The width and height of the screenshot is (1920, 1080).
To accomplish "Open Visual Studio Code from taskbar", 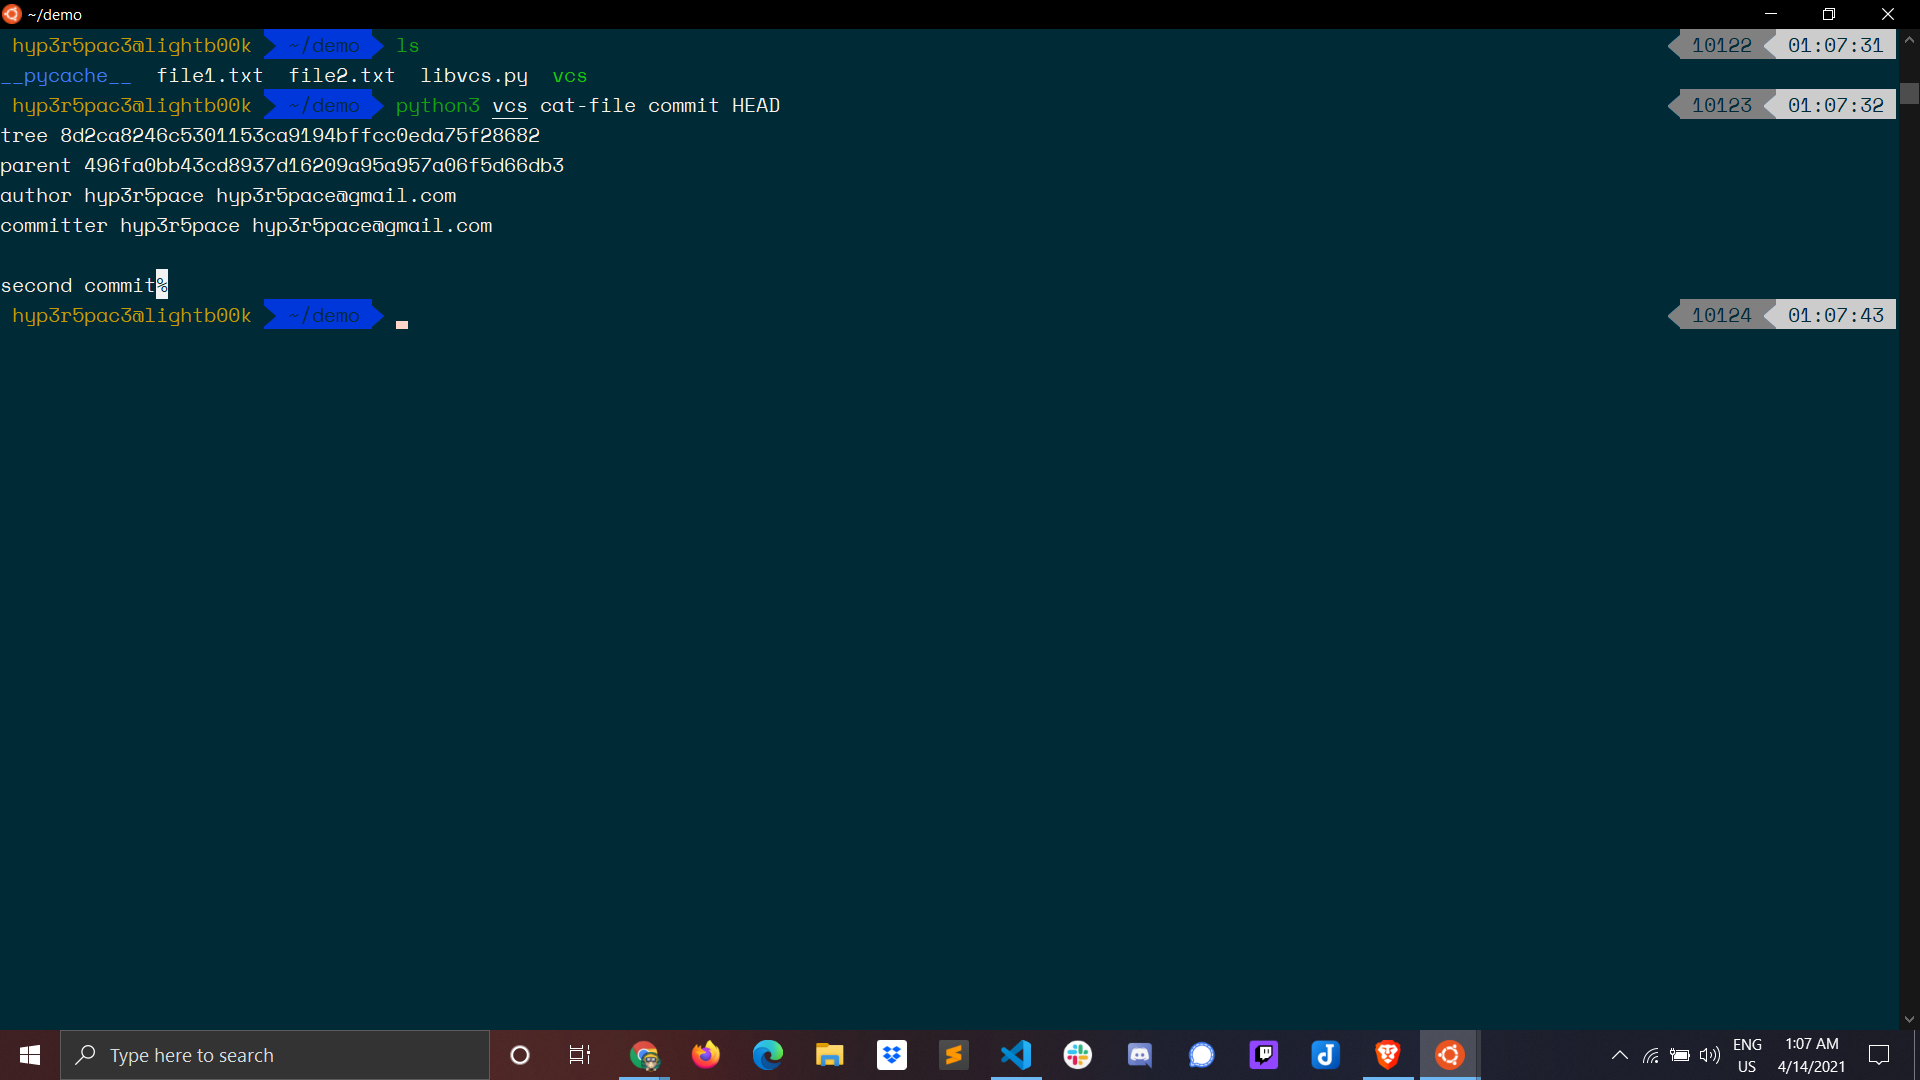I will (x=1015, y=1054).
